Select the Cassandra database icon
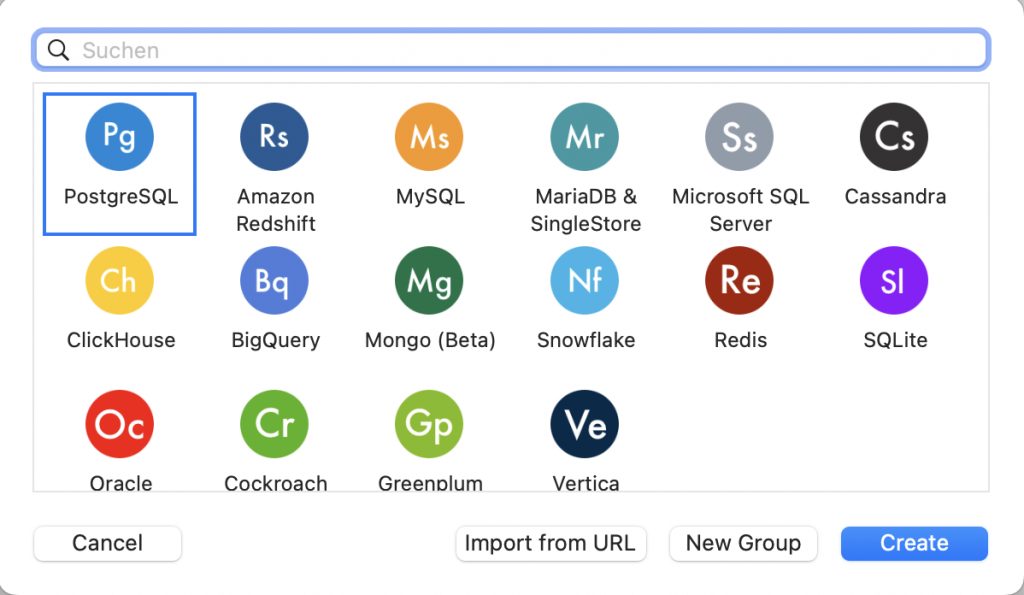Image resolution: width=1024 pixels, height=595 pixels. (x=894, y=137)
